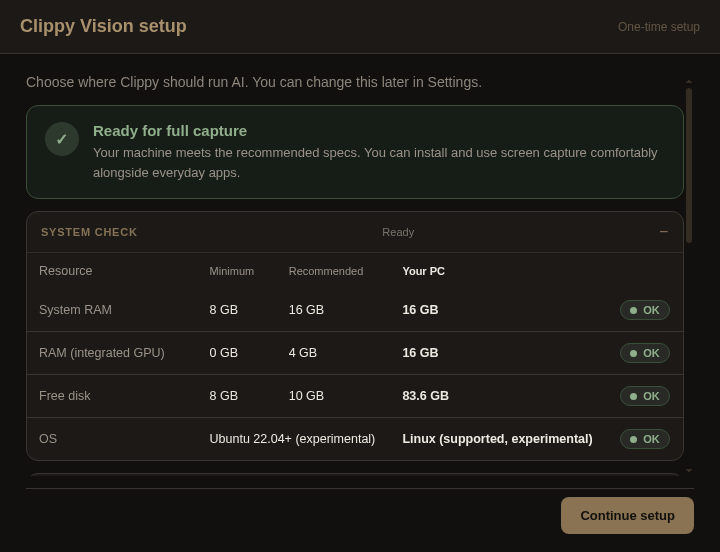Click the scrollbar down arrow
The width and height of the screenshot is (720, 552).
(x=689, y=471)
